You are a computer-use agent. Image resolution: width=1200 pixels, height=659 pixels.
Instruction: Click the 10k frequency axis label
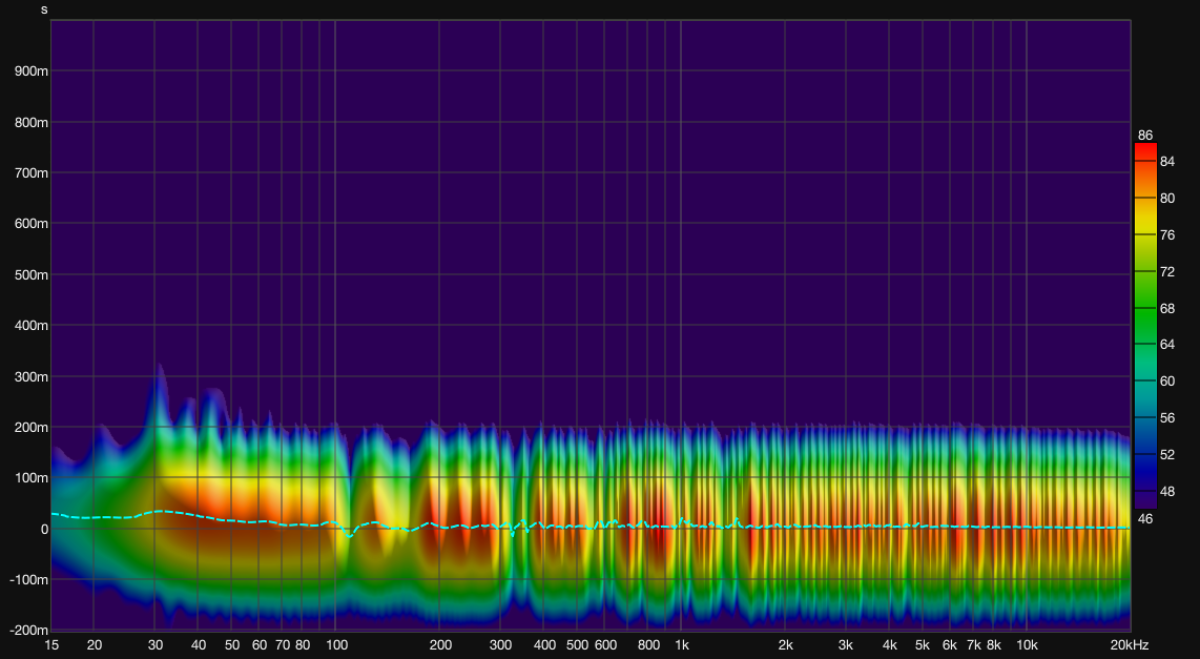click(x=1027, y=645)
